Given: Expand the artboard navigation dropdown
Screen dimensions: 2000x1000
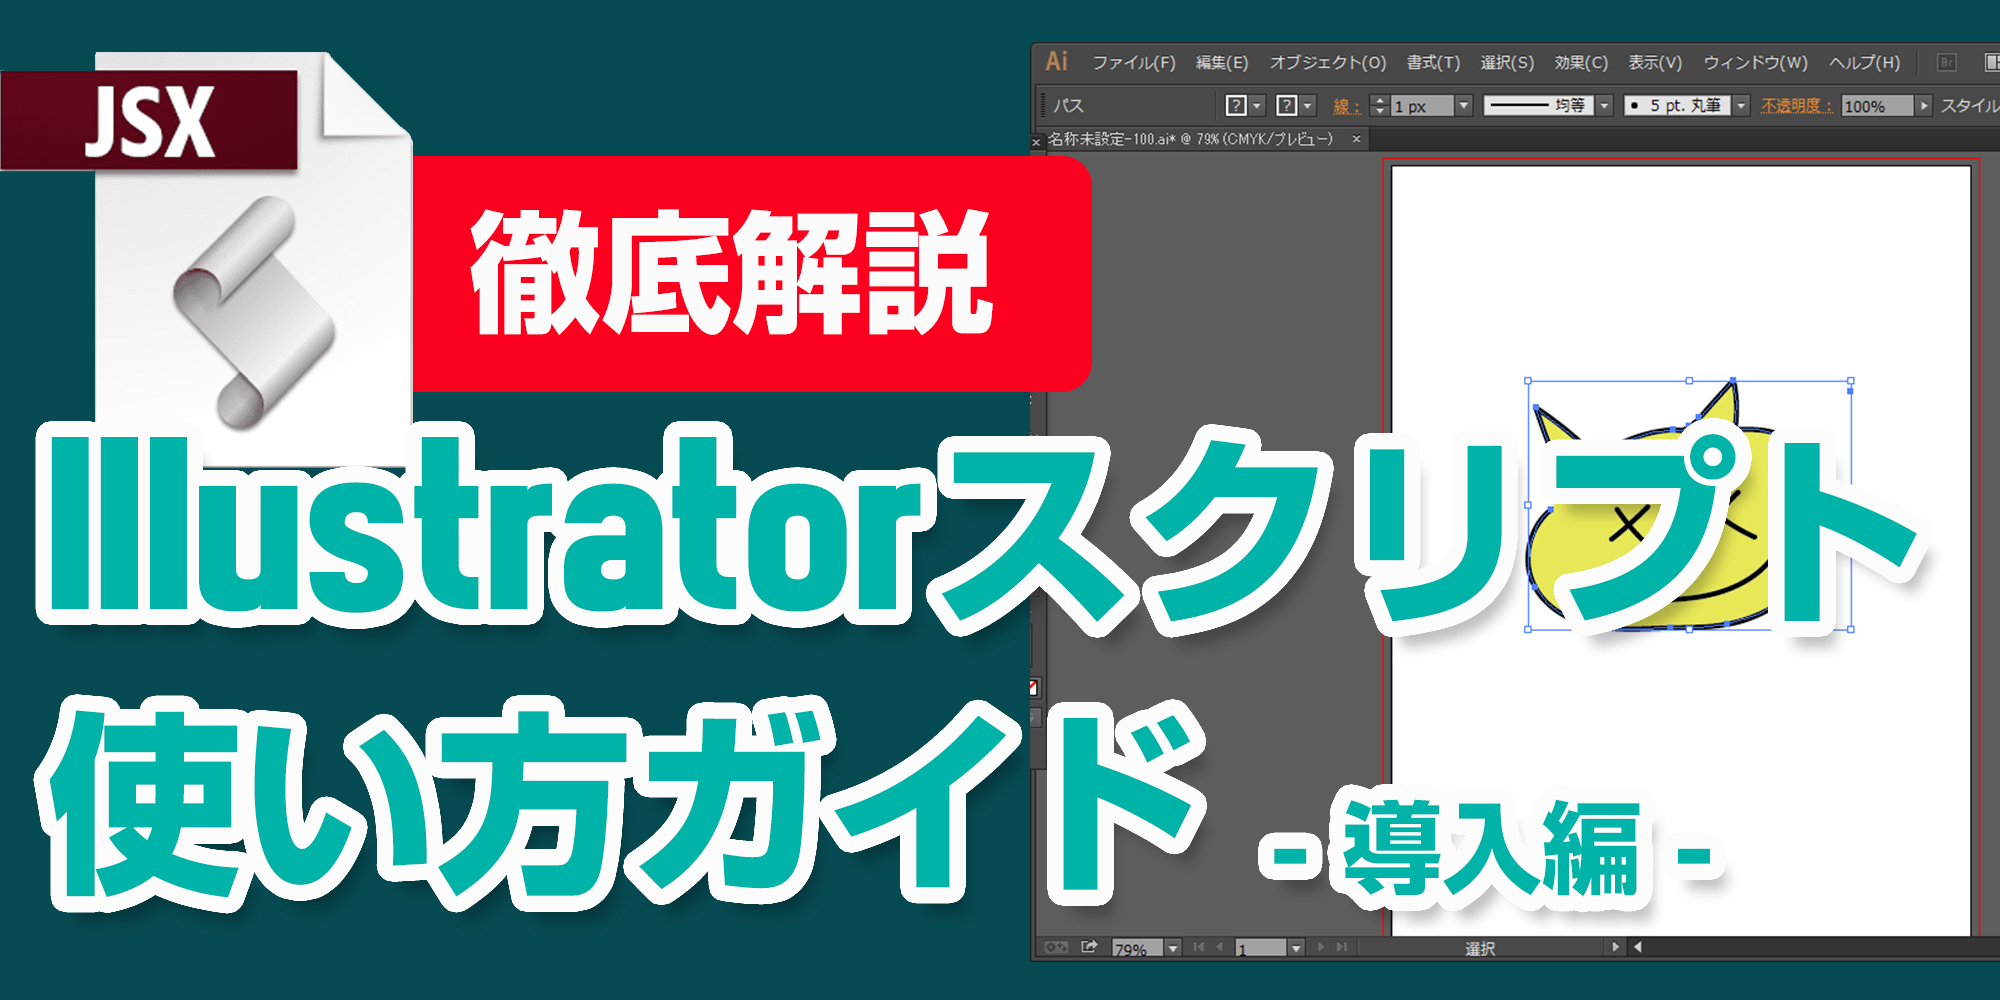Looking at the screenshot, I should [1296, 948].
